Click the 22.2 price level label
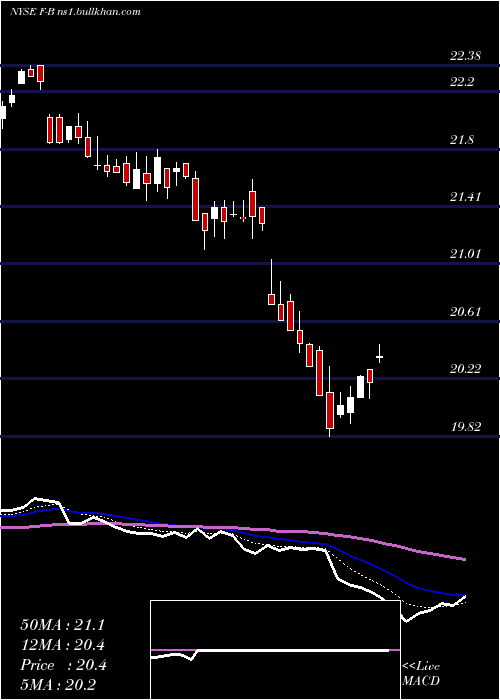 click(462, 82)
